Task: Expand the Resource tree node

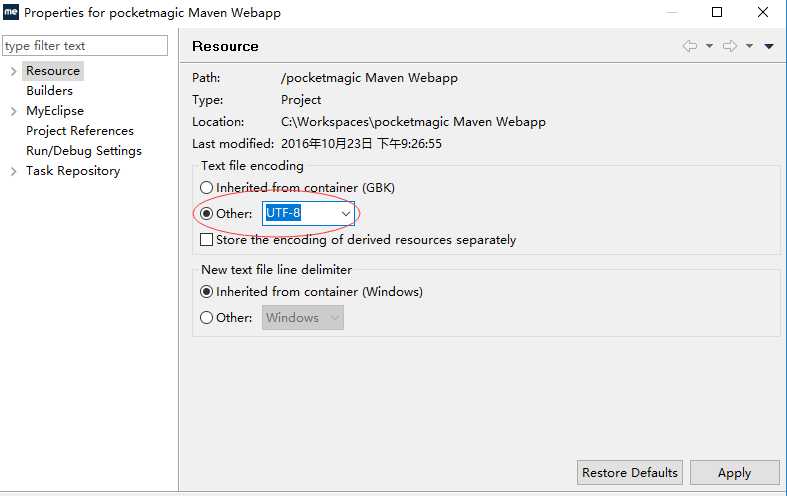Action: [14, 71]
